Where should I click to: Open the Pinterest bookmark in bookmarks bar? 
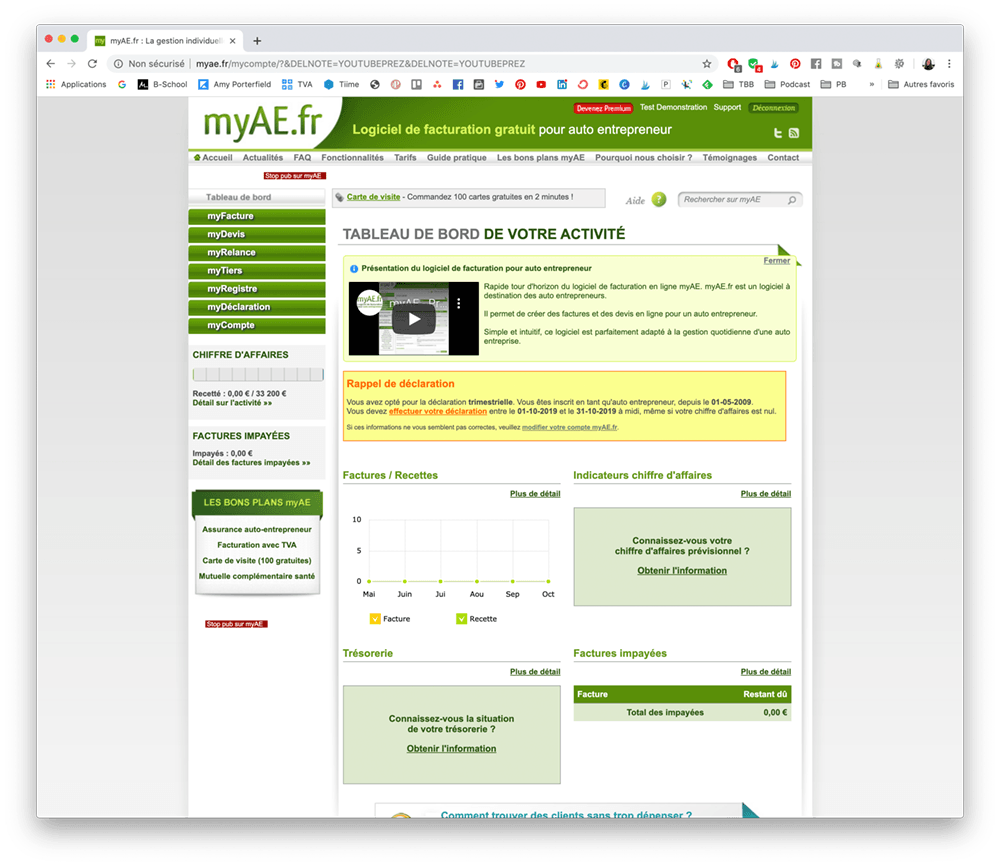pos(520,84)
